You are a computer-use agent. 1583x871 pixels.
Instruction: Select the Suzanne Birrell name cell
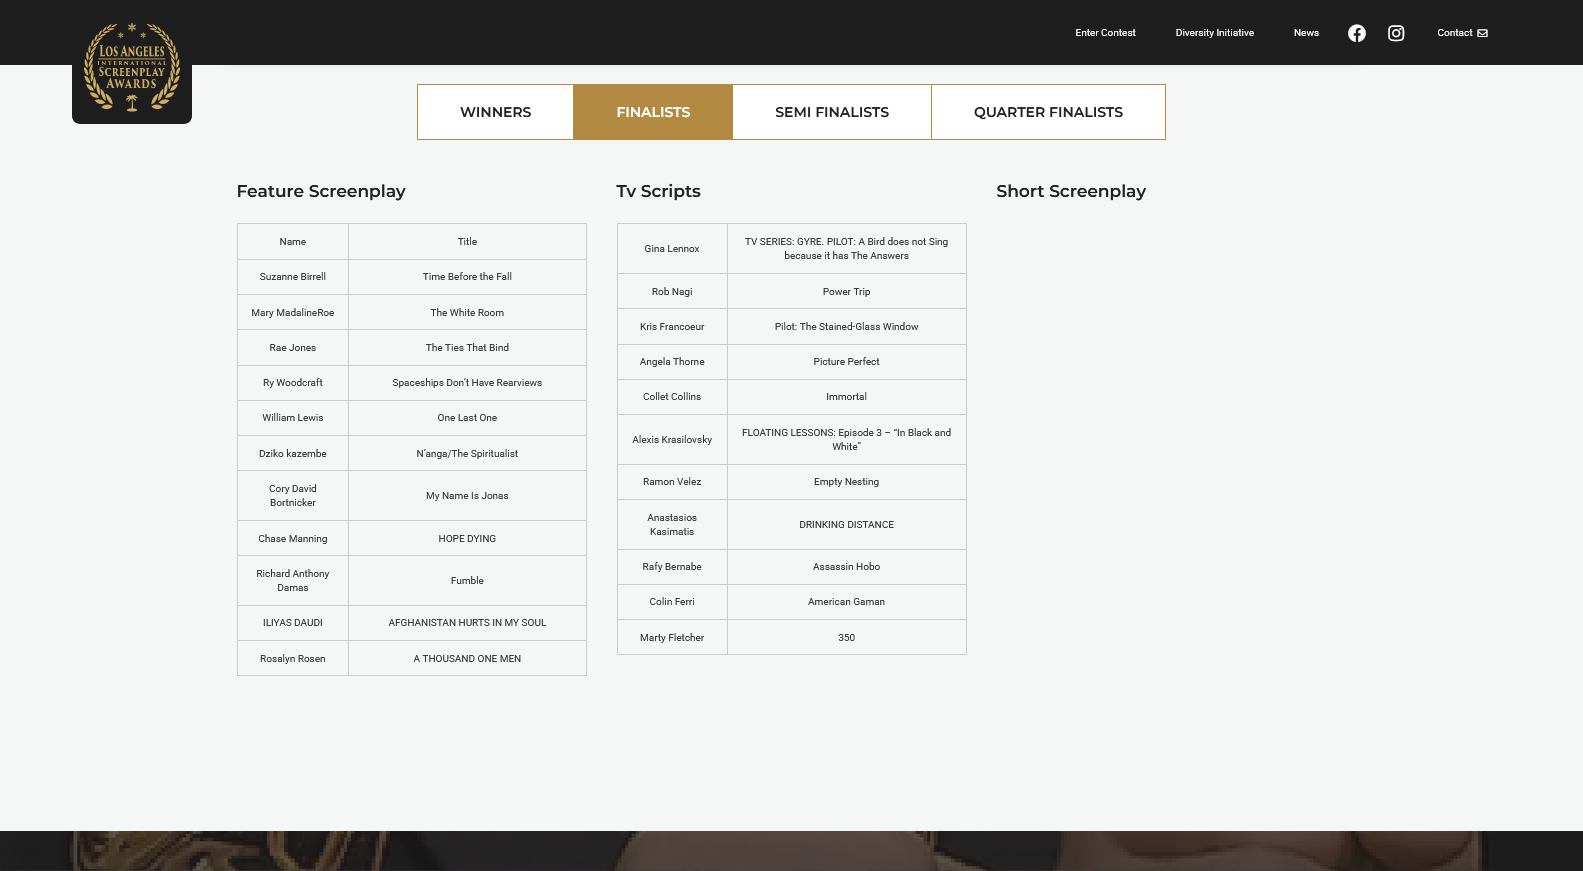(x=293, y=277)
